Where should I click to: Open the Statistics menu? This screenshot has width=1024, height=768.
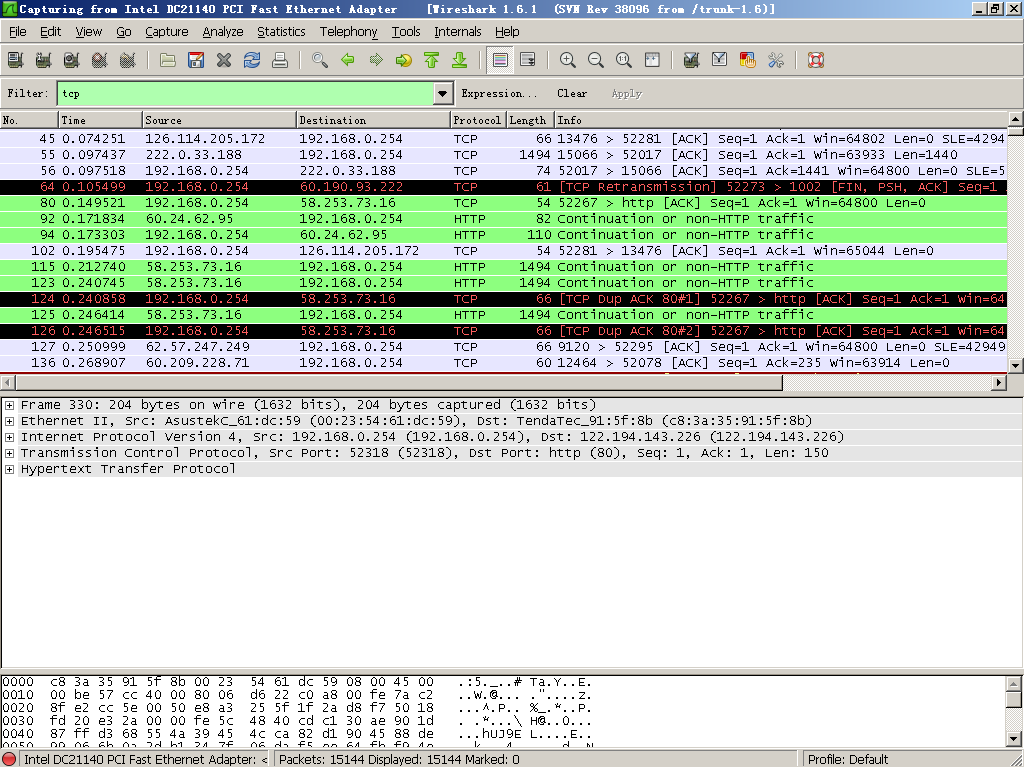click(x=281, y=31)
